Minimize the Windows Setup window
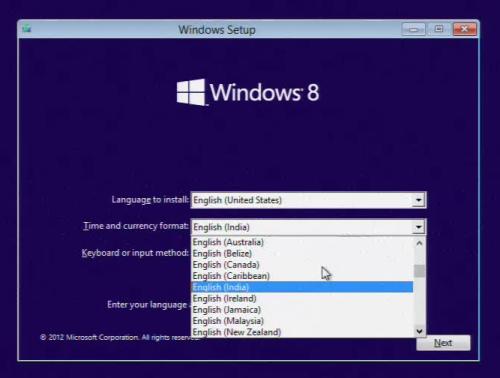500x378 pixels. point(413,29)
